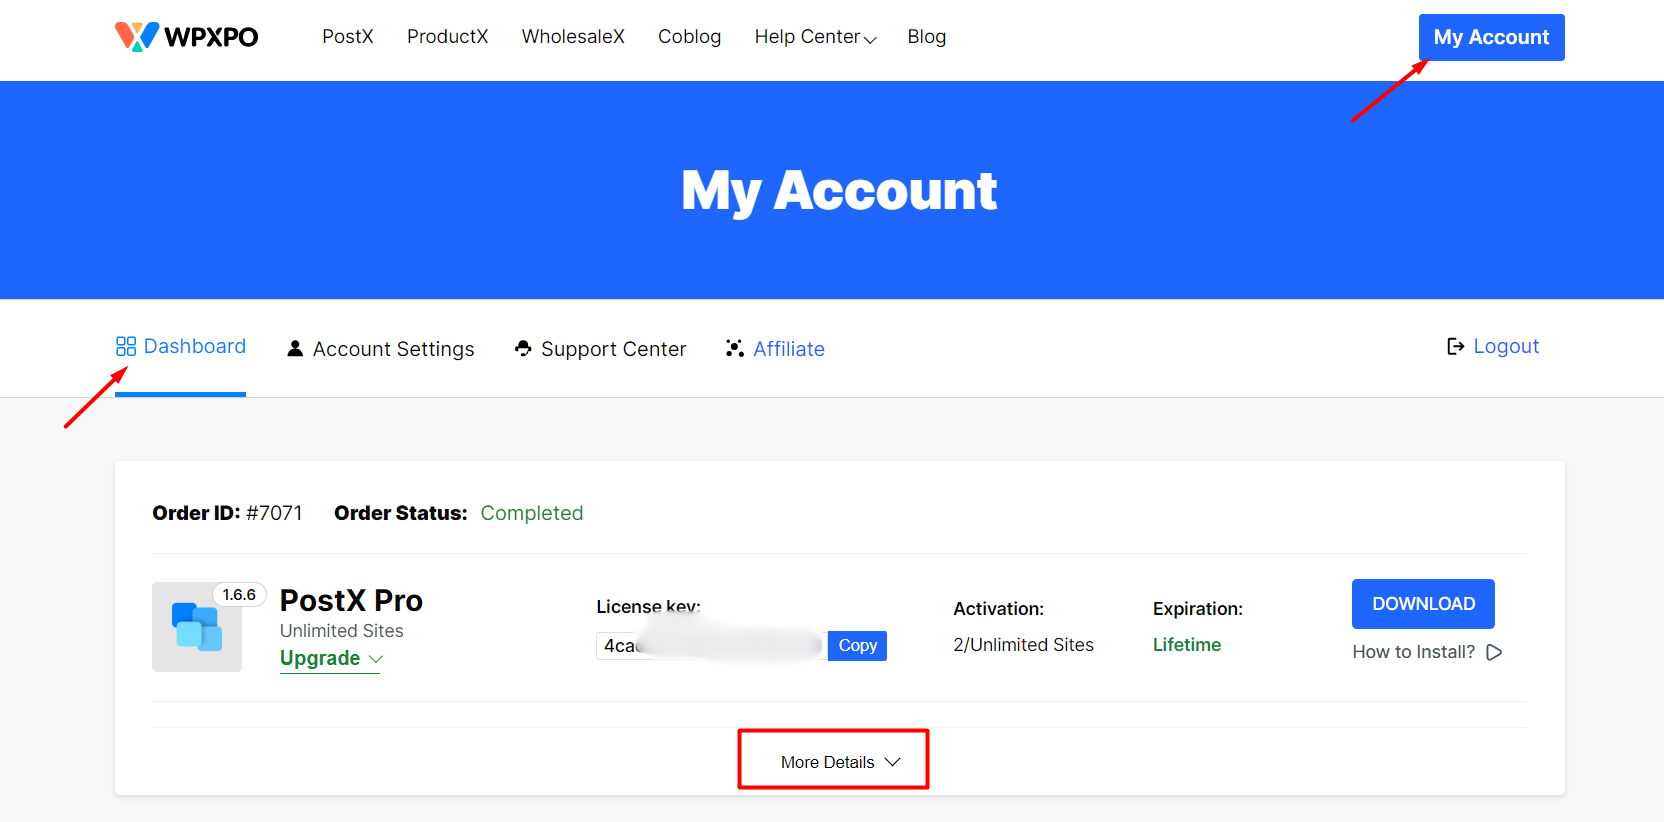Click the WPXPO logo

pos(186,37)
